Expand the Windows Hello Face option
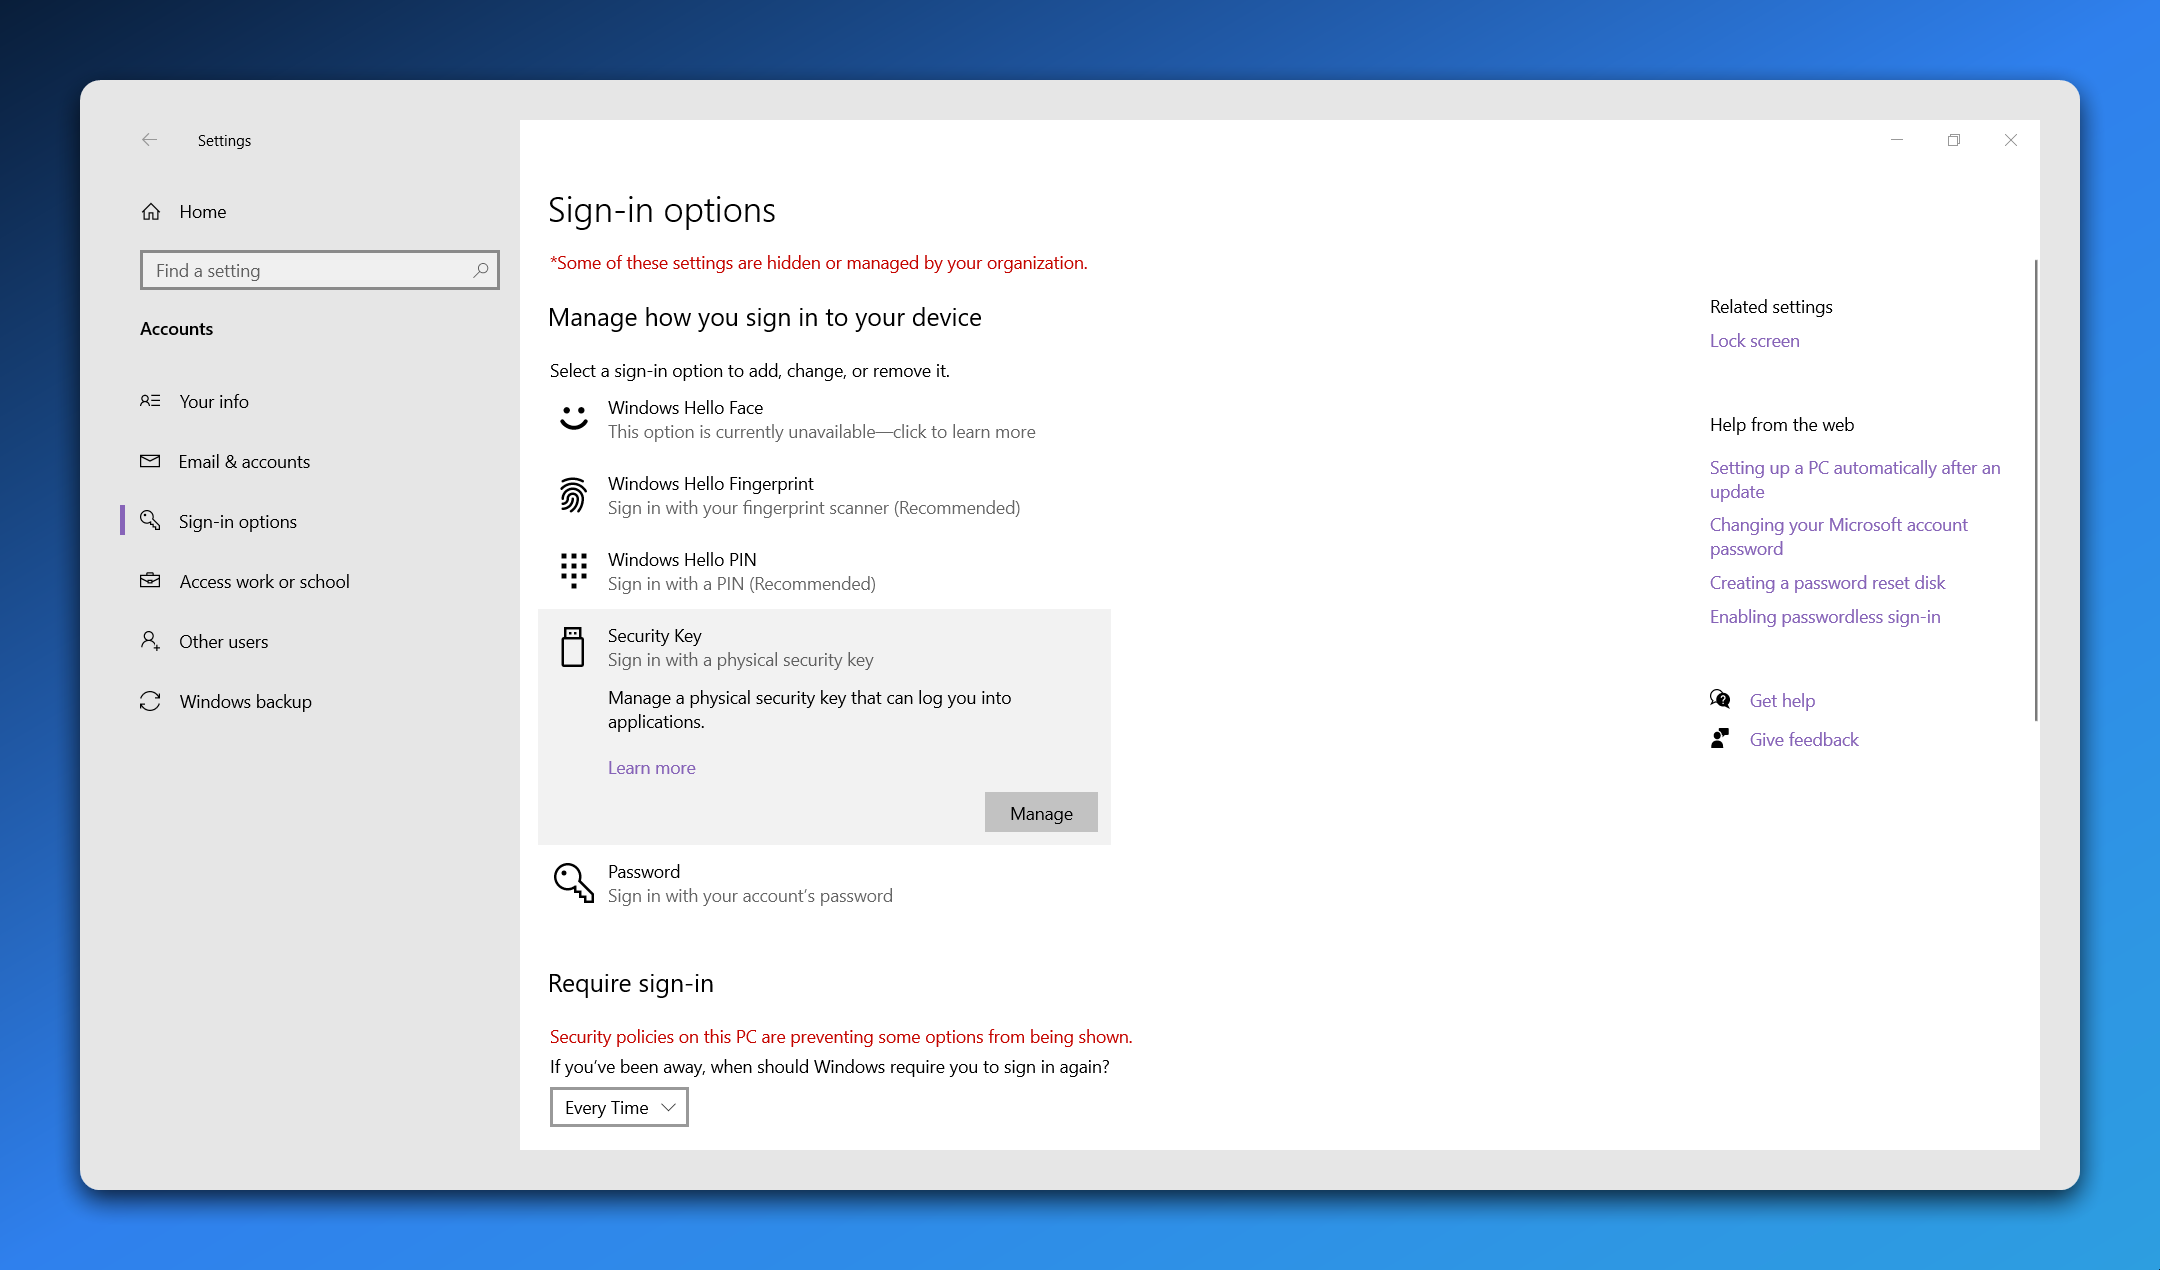Viewport: 2160px width, 1270px height. point(824,419)
